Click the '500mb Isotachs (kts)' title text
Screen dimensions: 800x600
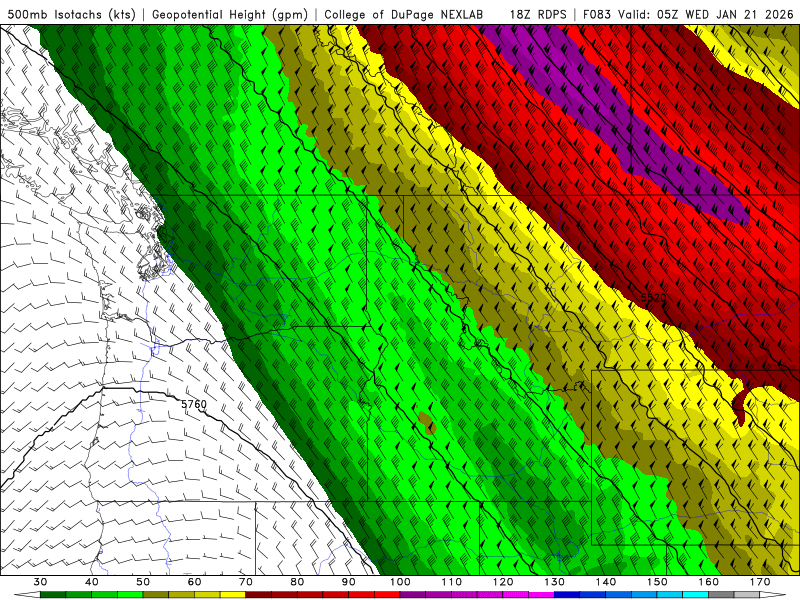click(71, 15)
